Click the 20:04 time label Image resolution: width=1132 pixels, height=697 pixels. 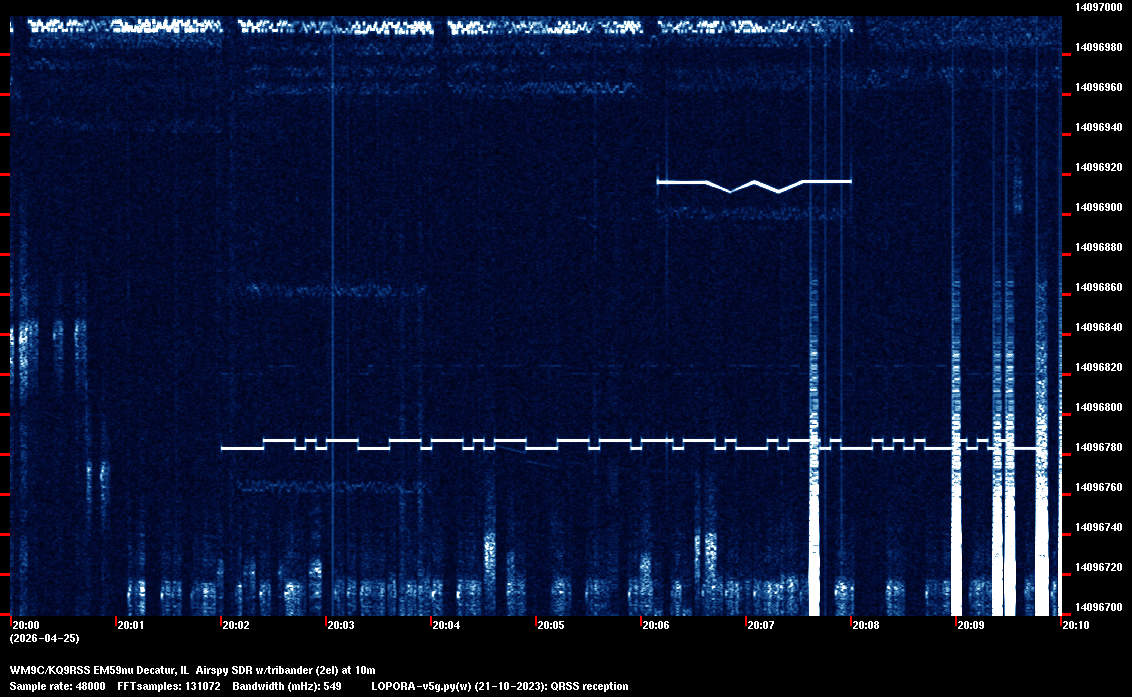pyautogui.click(x=445, y=625)
